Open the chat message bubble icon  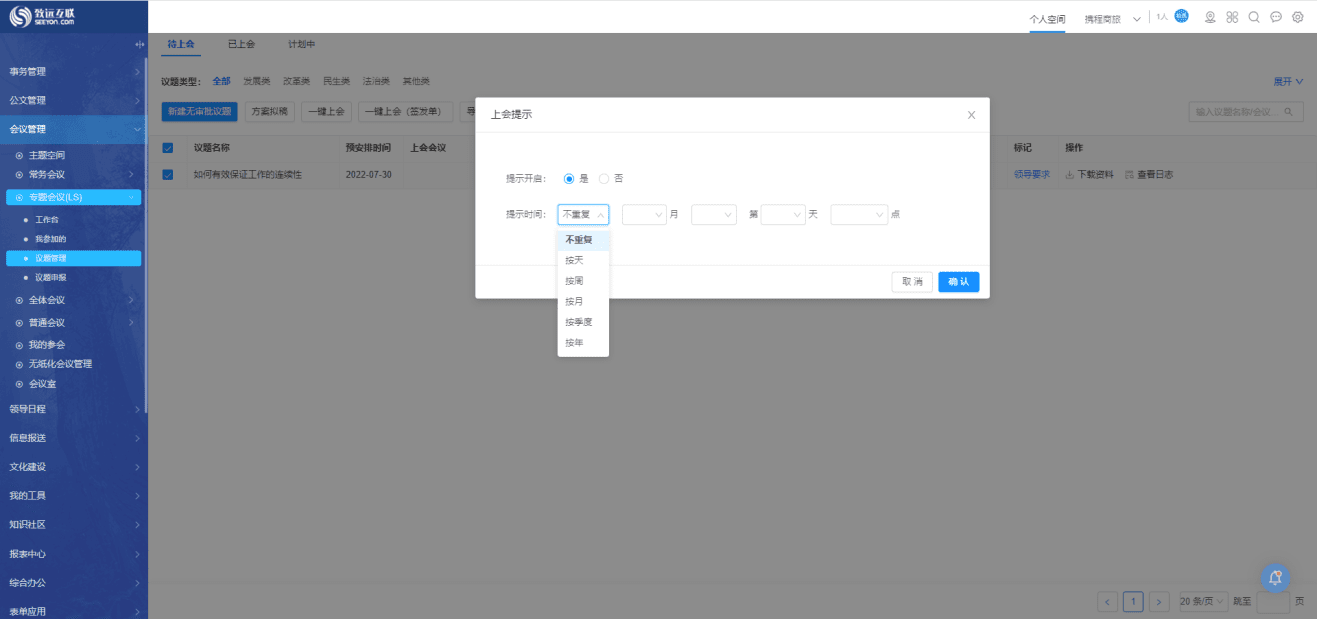pos(1276,17)
